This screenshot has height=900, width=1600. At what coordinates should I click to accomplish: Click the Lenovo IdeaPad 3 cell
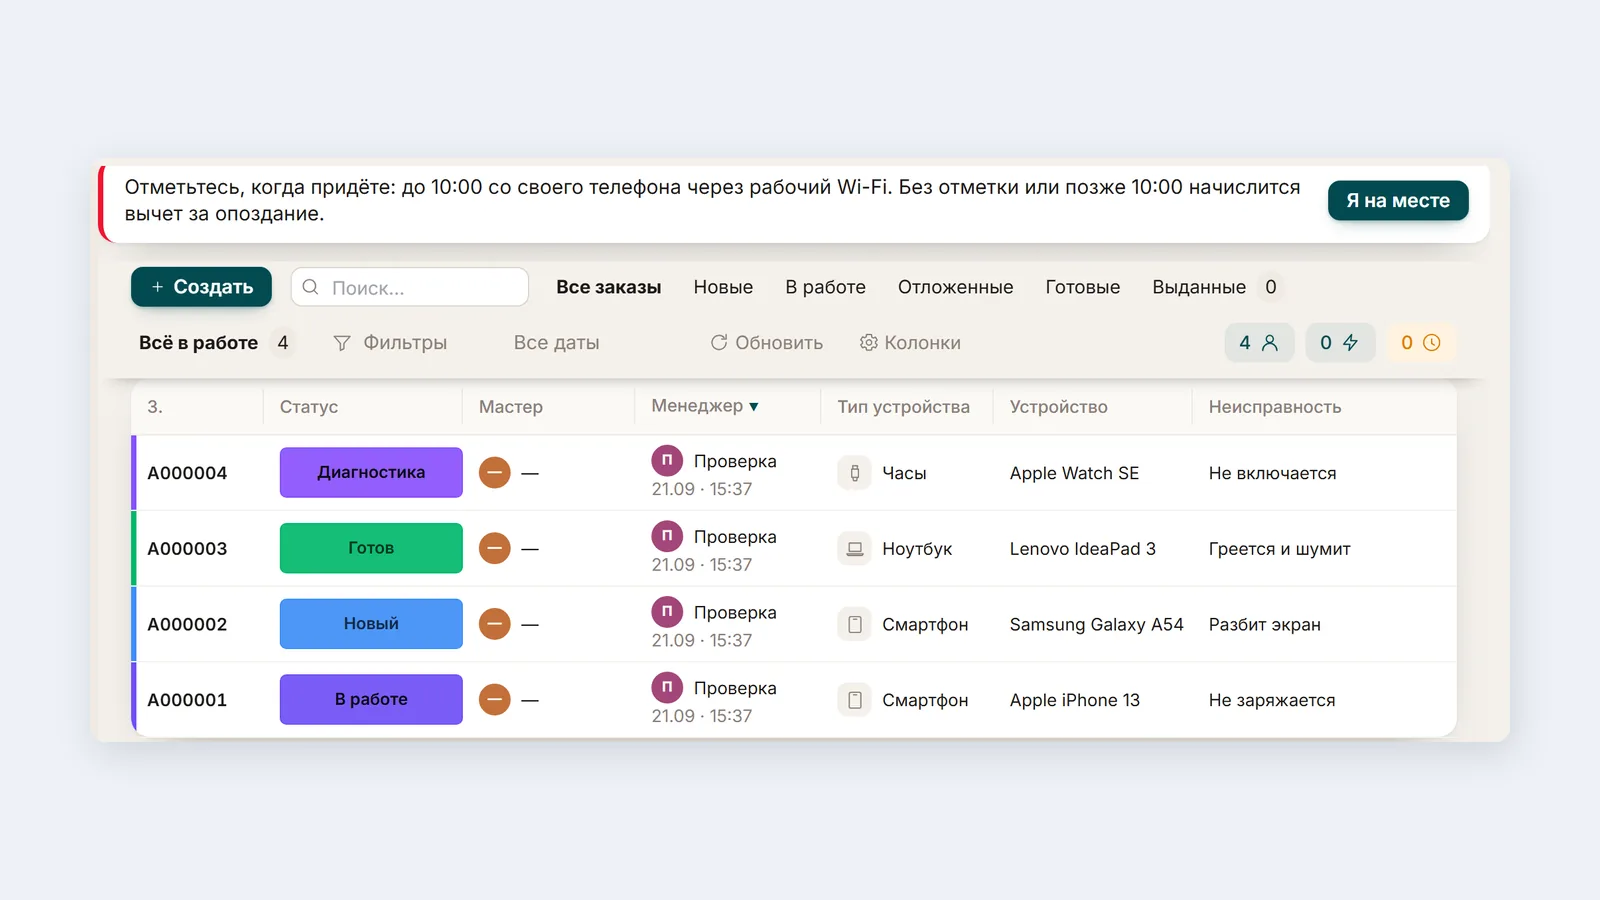click(1083, 549)
